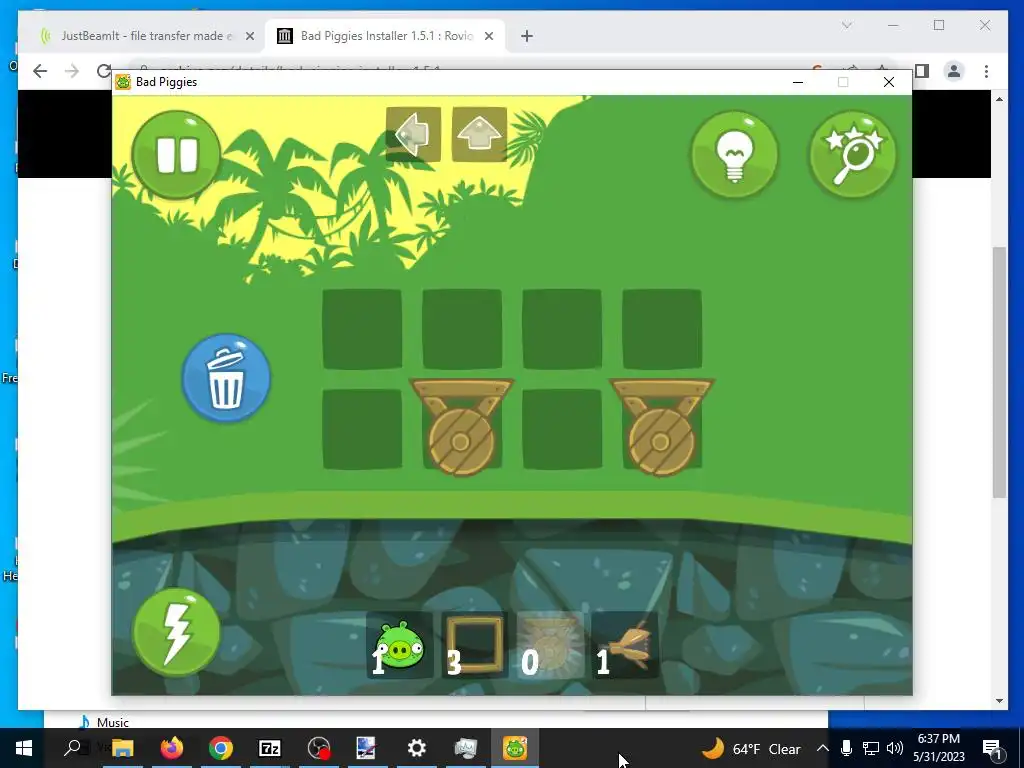Click the microphone tray icon

click(846, 748)
